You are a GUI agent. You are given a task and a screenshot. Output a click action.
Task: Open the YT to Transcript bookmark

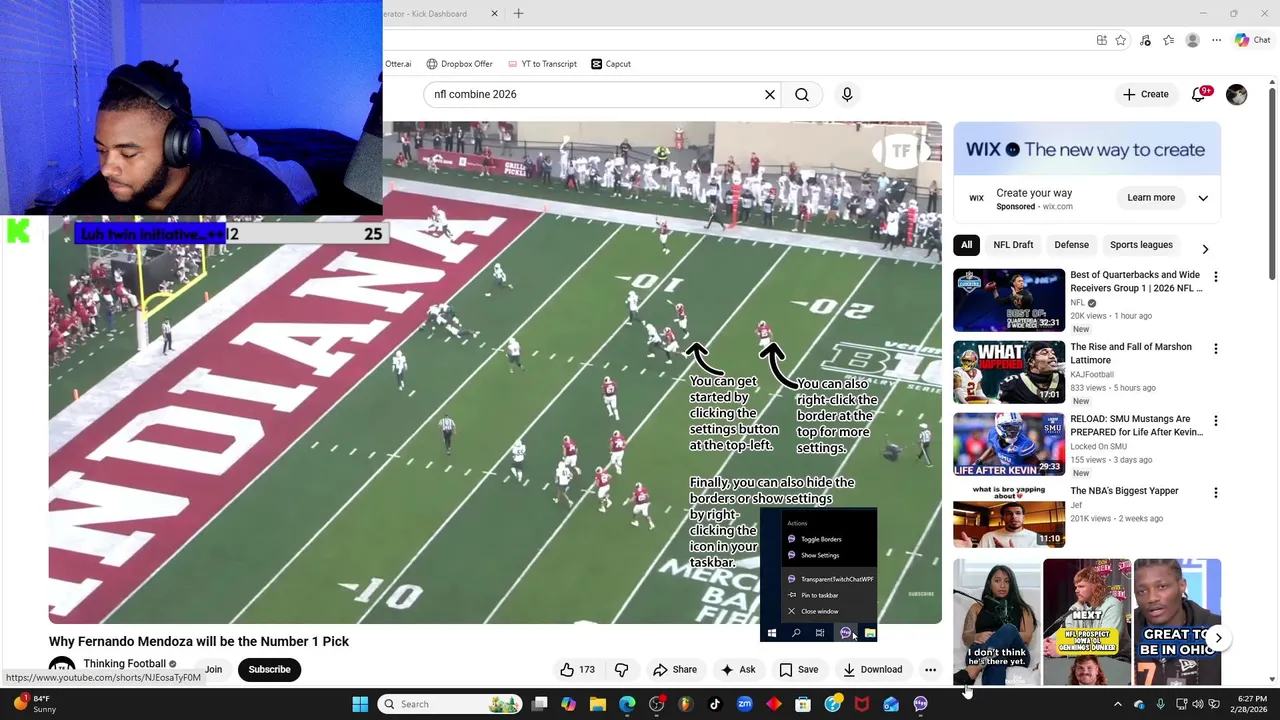click(x=542, y=64)
